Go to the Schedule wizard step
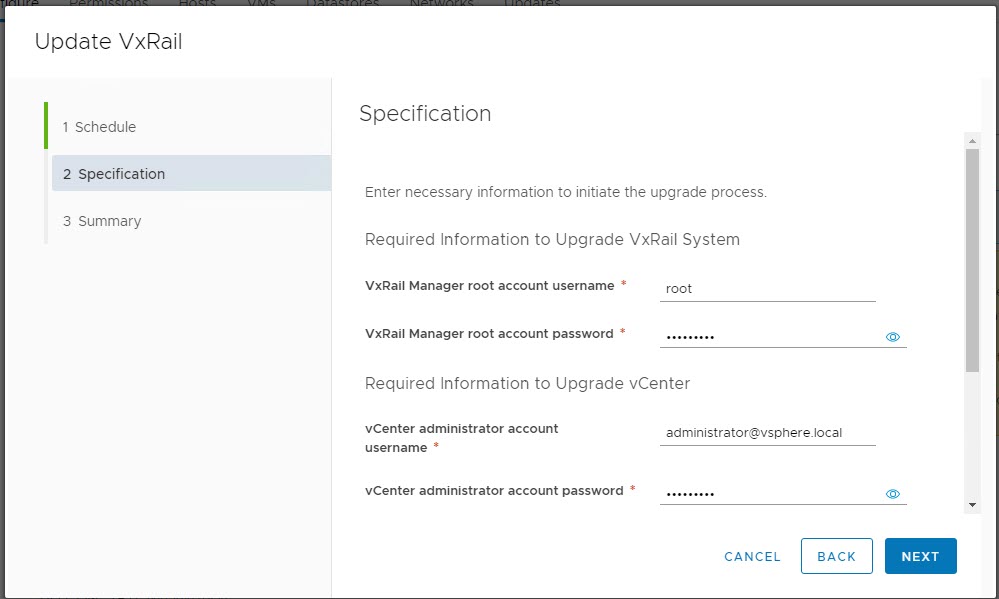The width and height of the screenshot is (999, 599). pos(99,127)
